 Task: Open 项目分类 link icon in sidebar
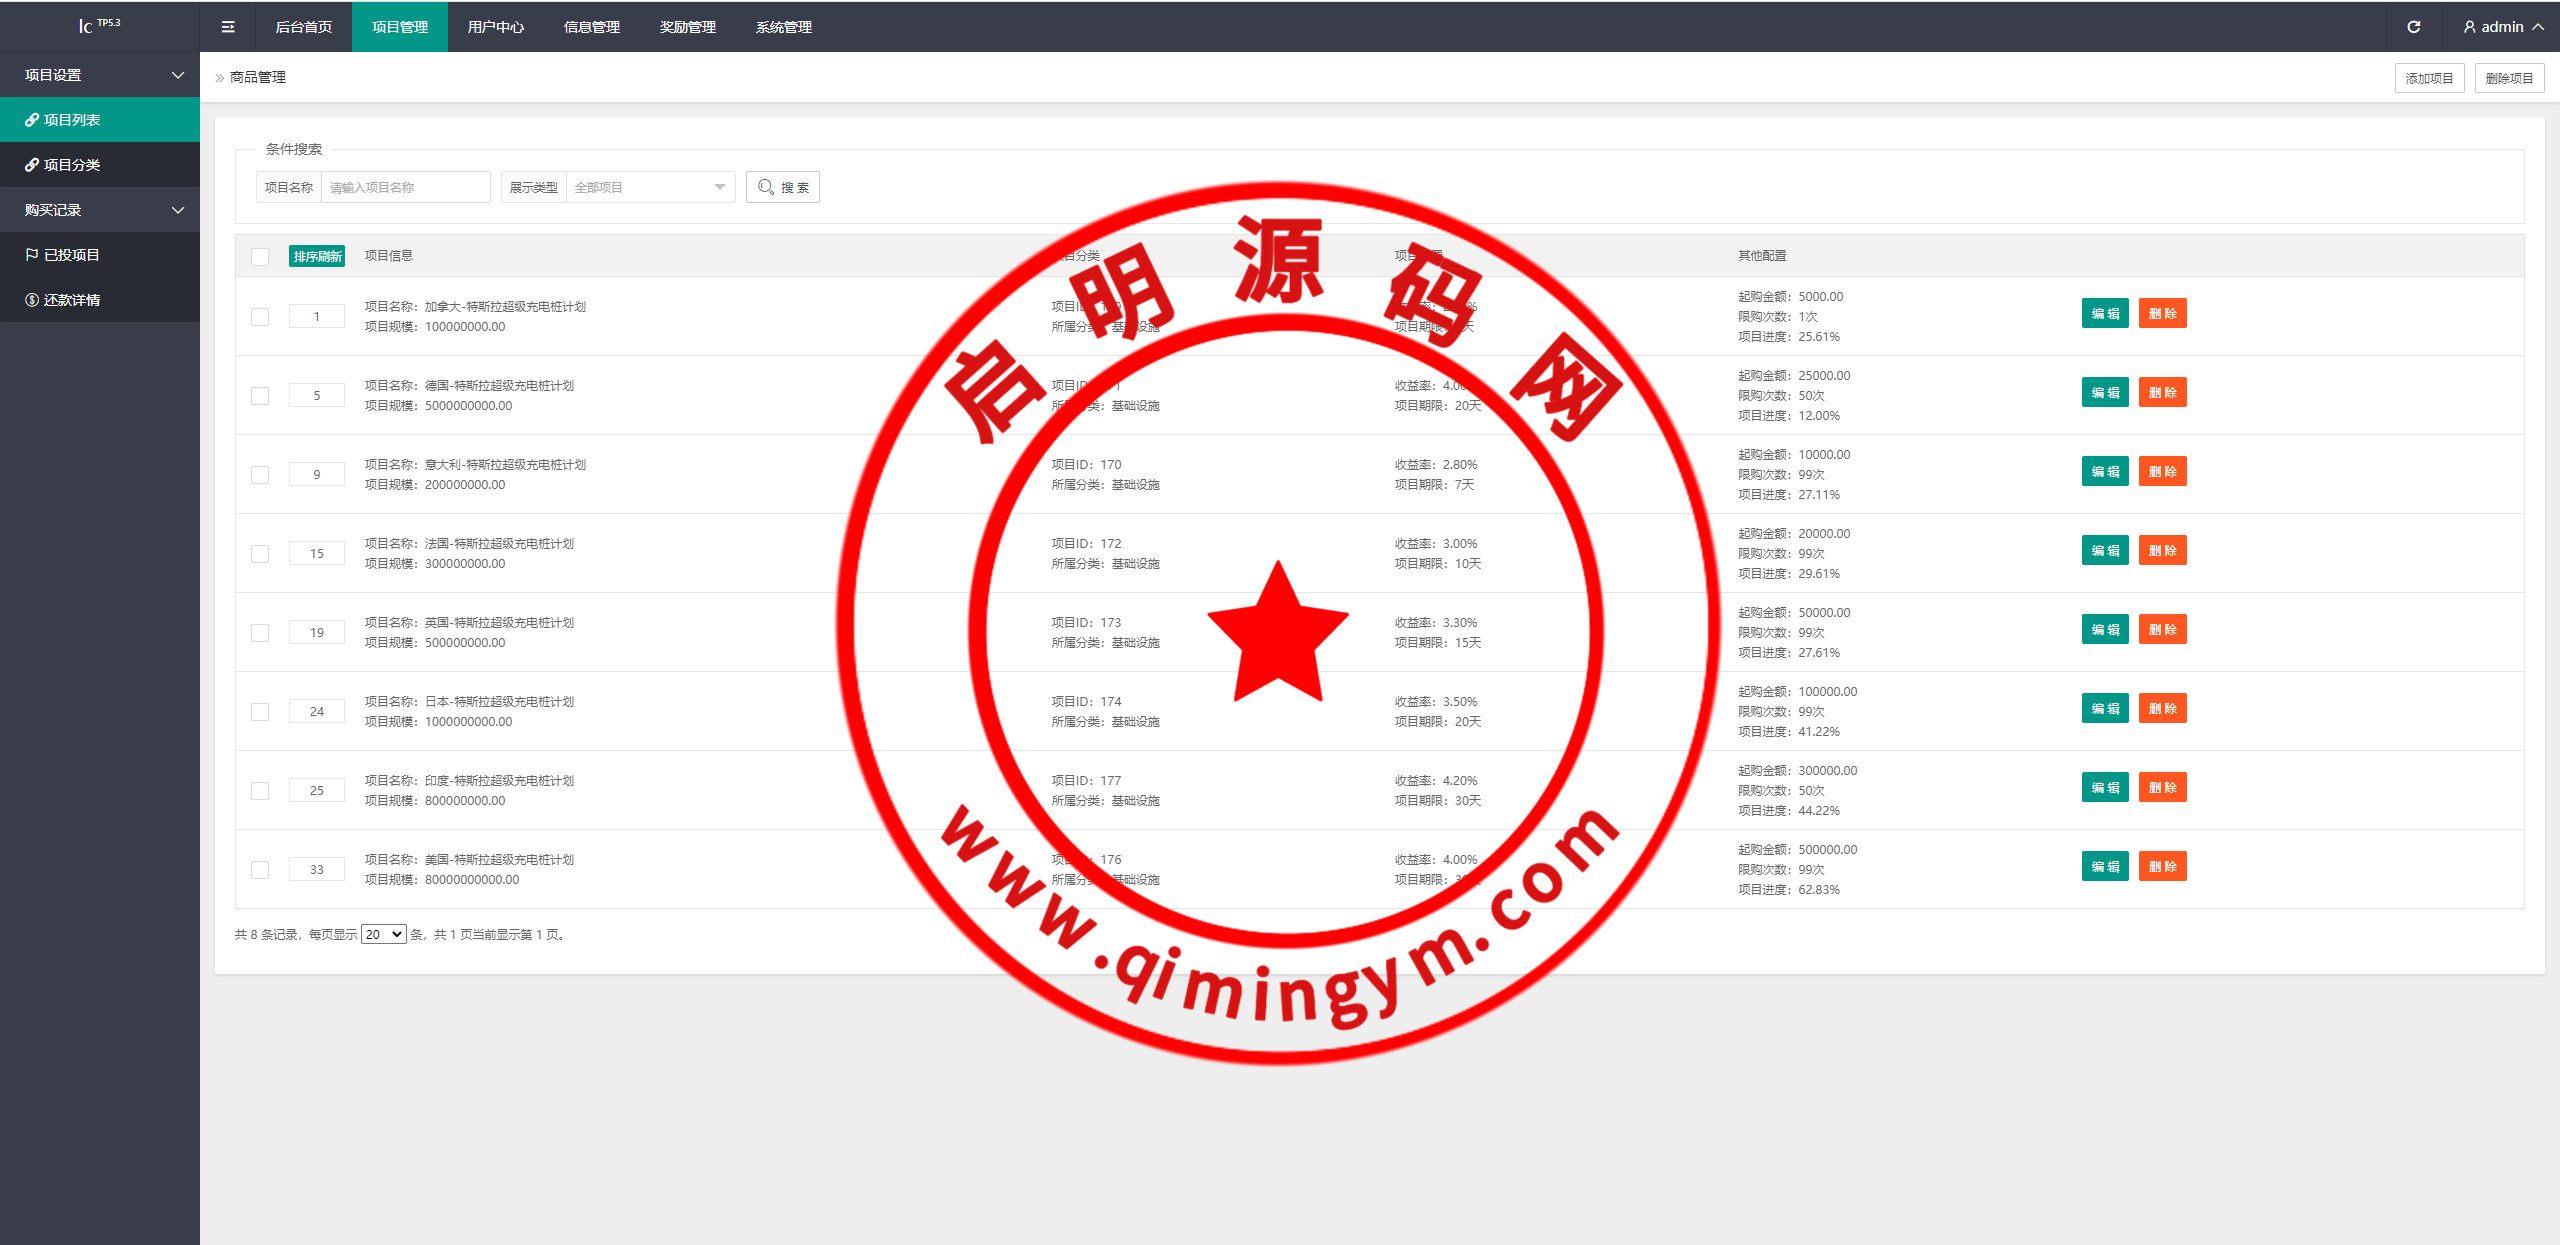click(32, 165)
